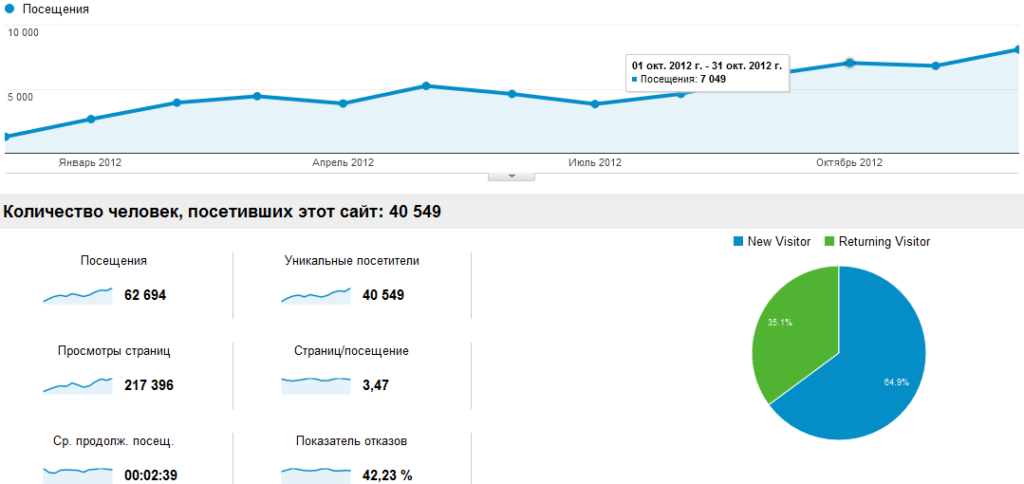Click the green Returning Visitor legend swatch
This screenshot has width=1024, height=484.
(x=829, y=242)
